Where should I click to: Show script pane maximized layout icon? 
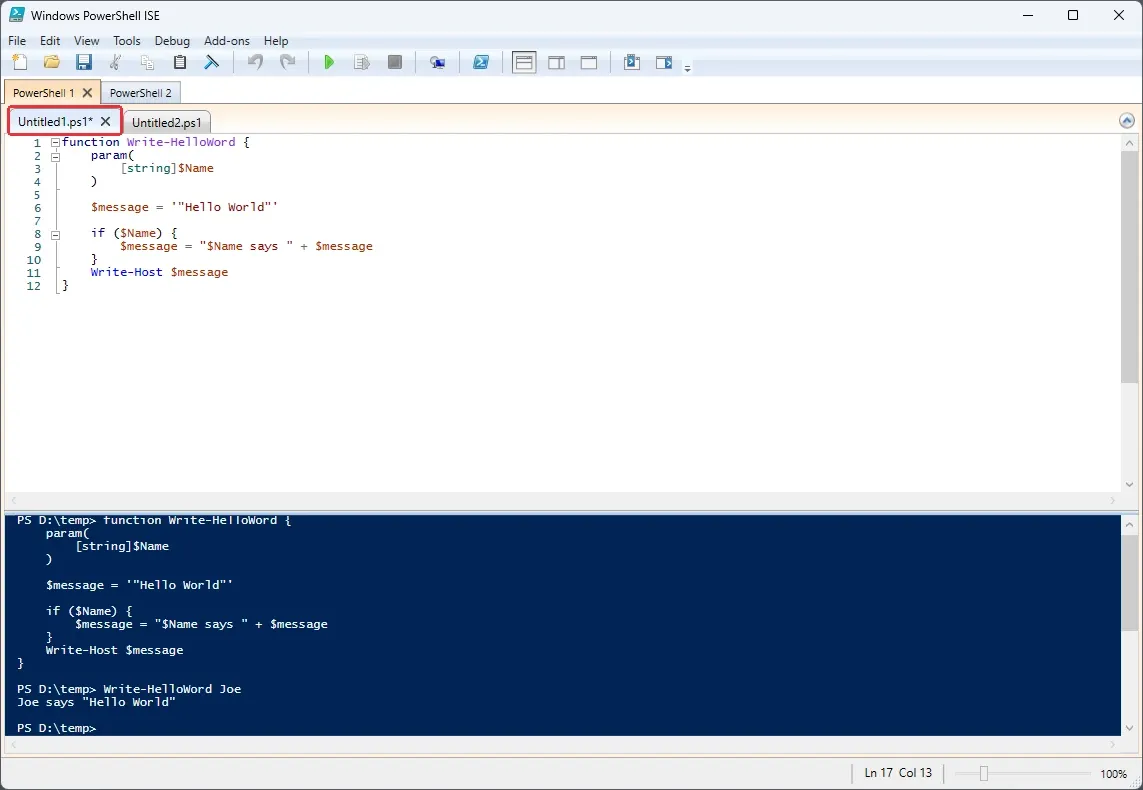point(589,62)
